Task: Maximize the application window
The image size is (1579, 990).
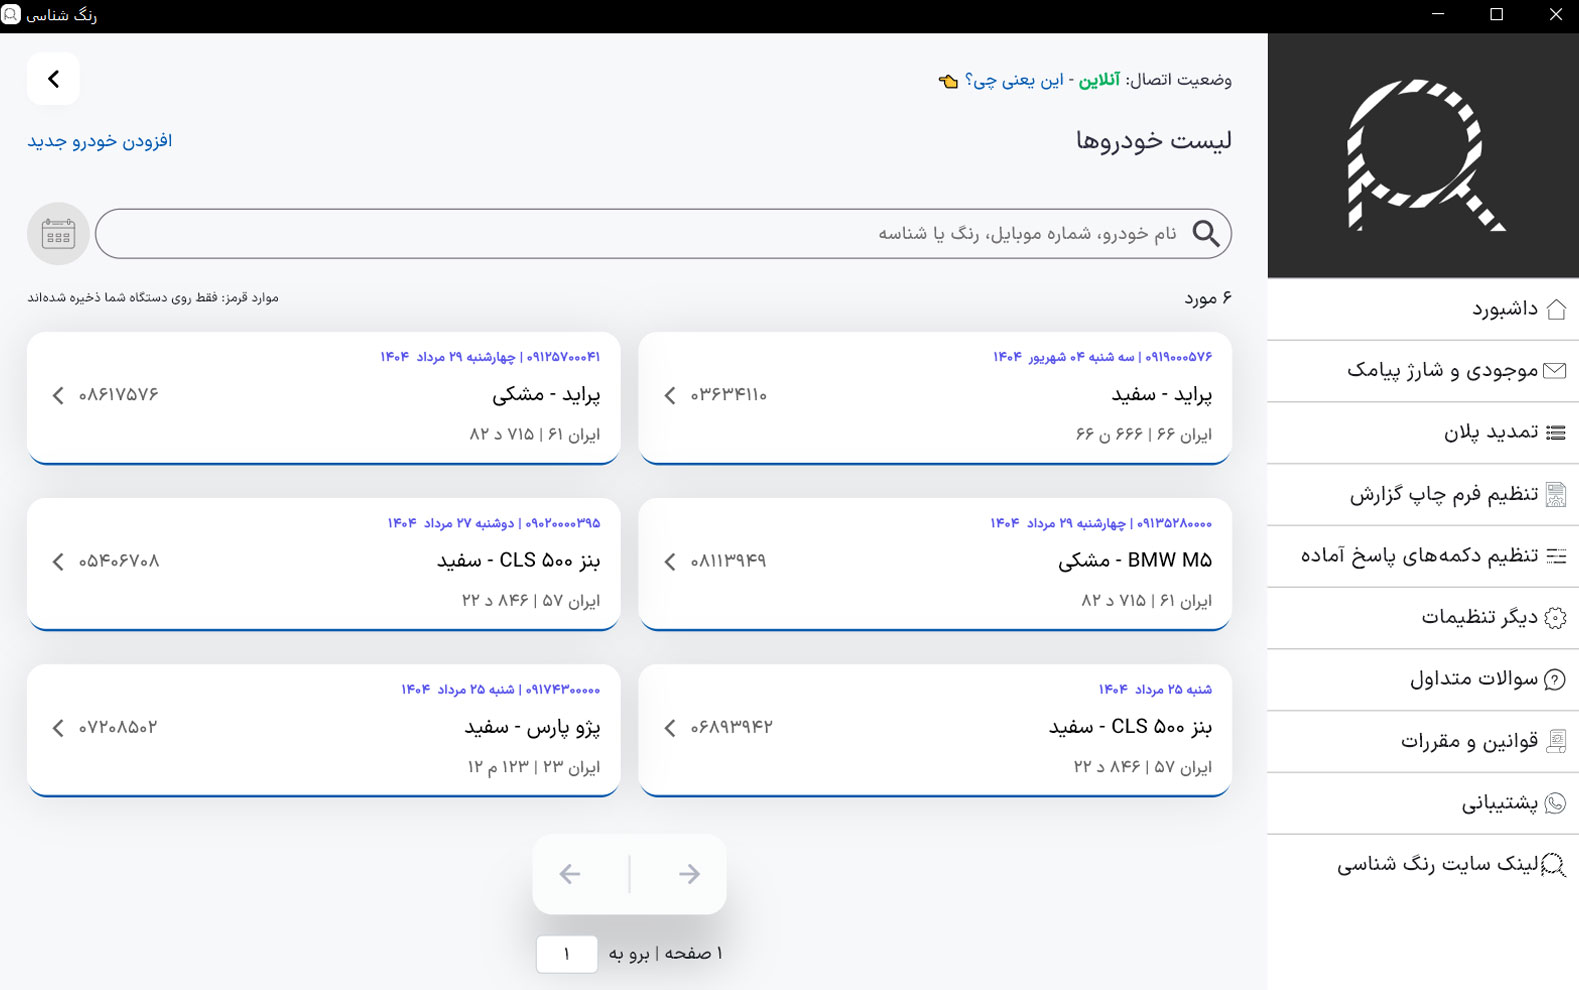Action: (1497, 15)
